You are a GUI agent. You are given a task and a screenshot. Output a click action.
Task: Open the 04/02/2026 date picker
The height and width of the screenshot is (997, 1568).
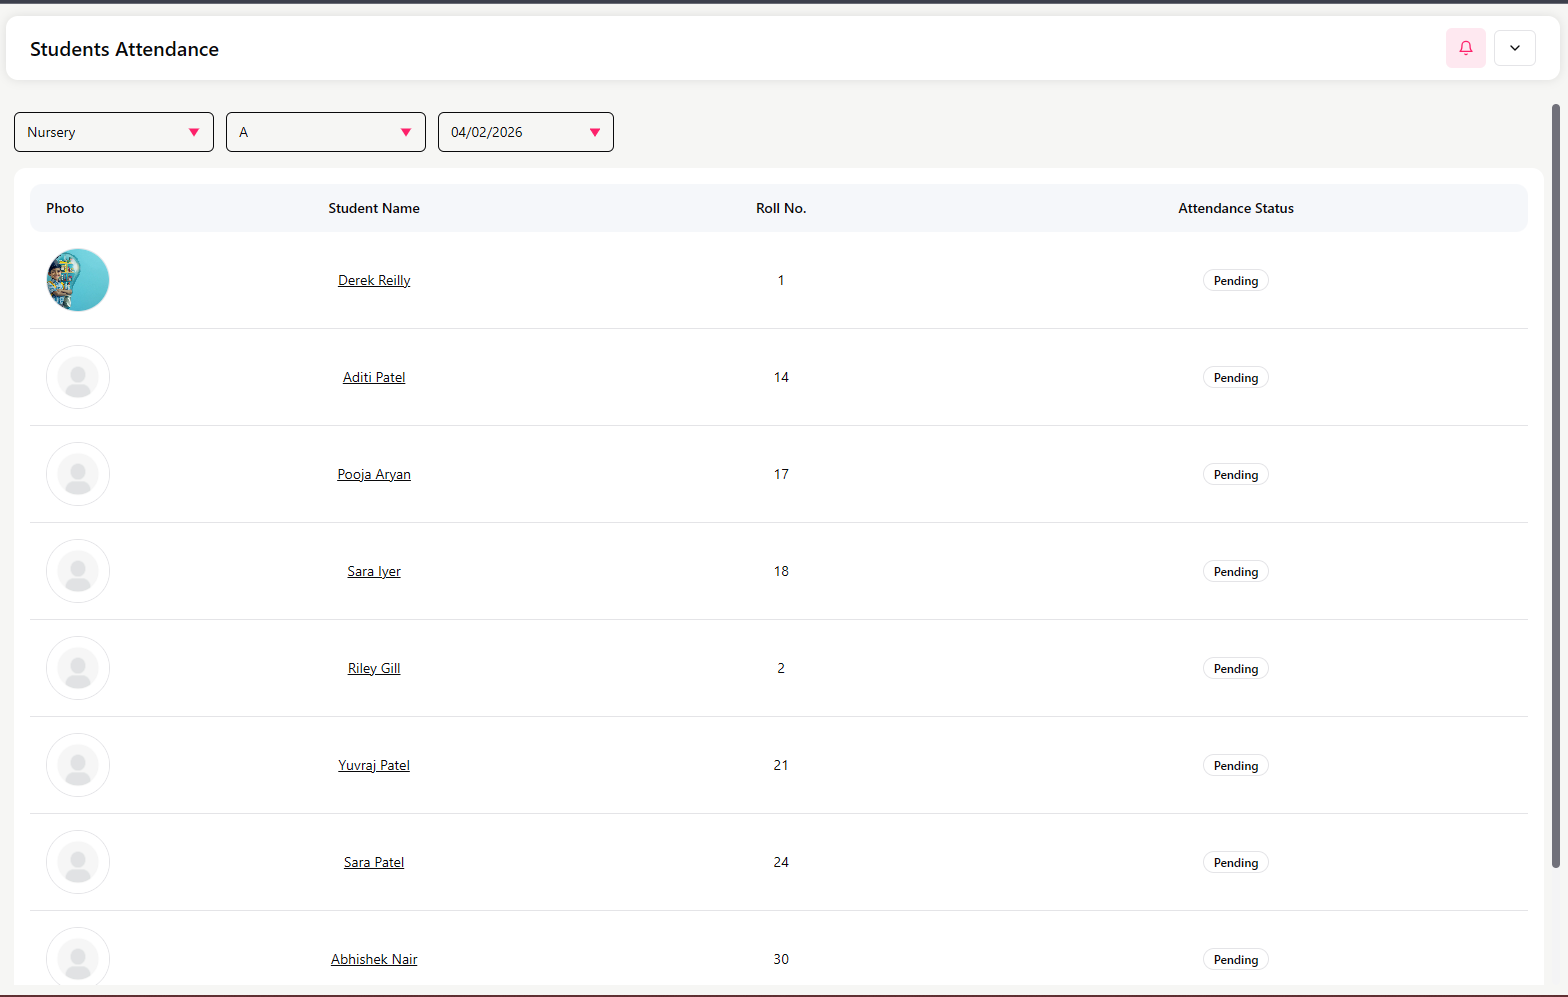(525, 132)
